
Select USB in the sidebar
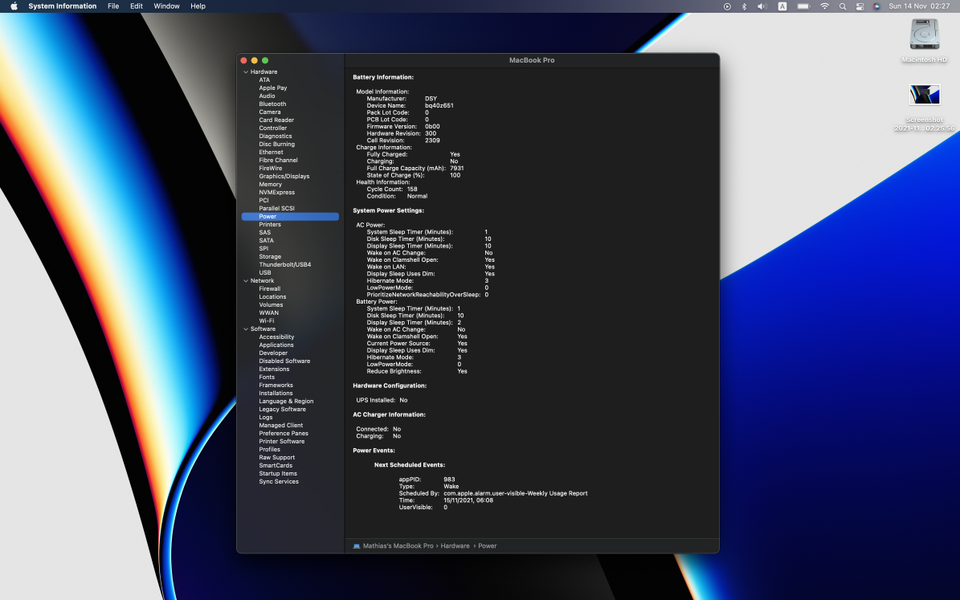(264, 273)
